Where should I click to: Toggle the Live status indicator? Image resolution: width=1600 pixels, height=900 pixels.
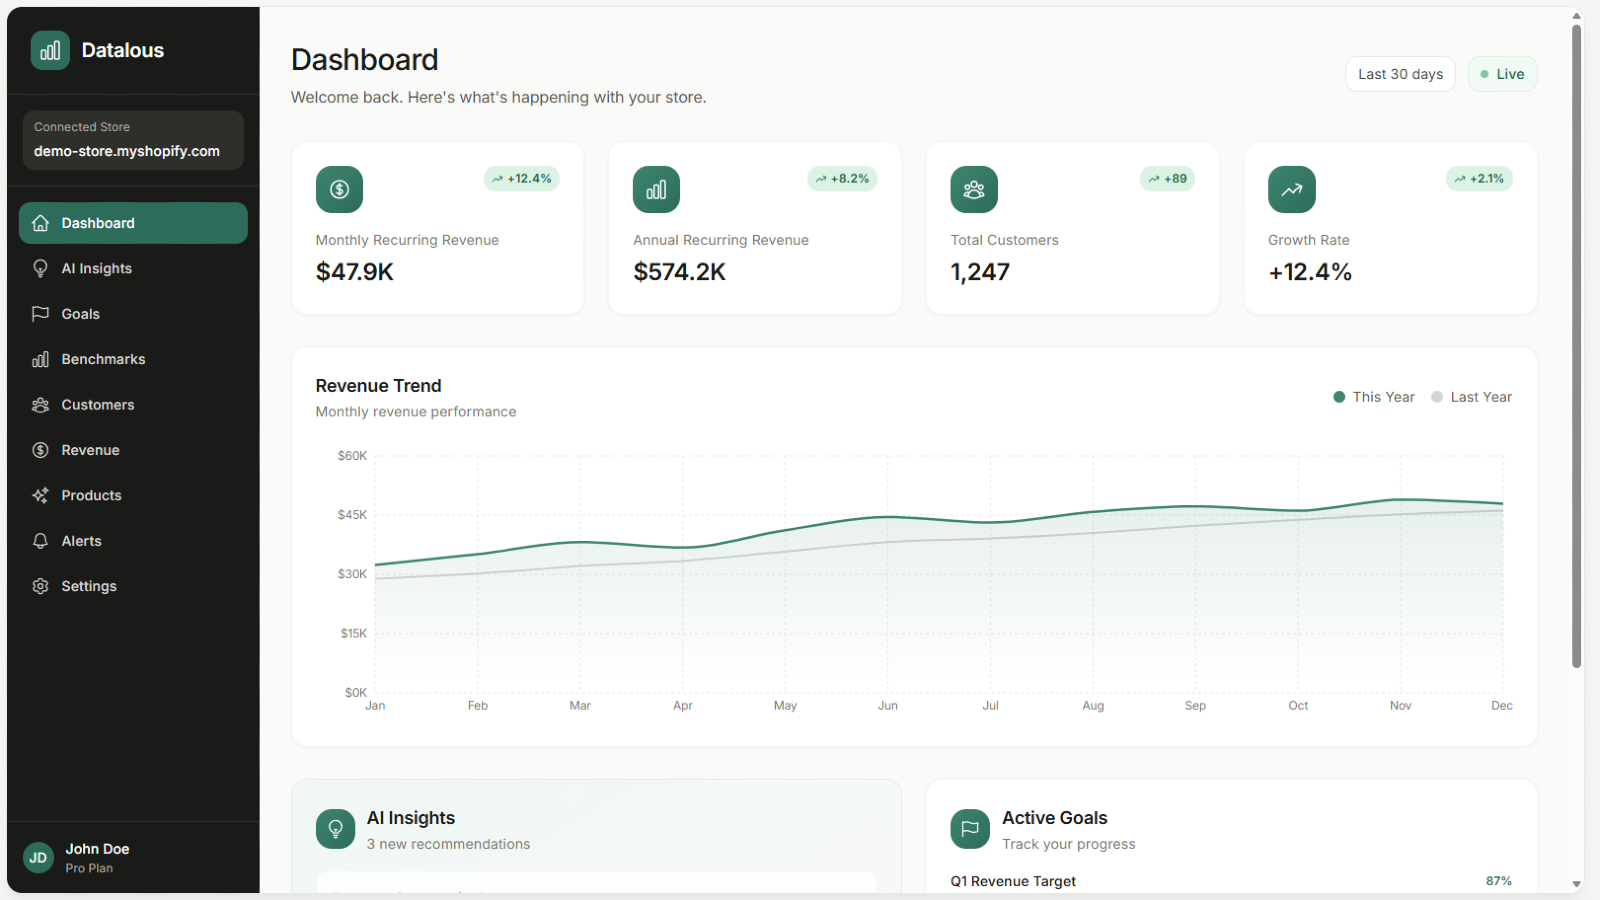click(x=1502, y=73)
